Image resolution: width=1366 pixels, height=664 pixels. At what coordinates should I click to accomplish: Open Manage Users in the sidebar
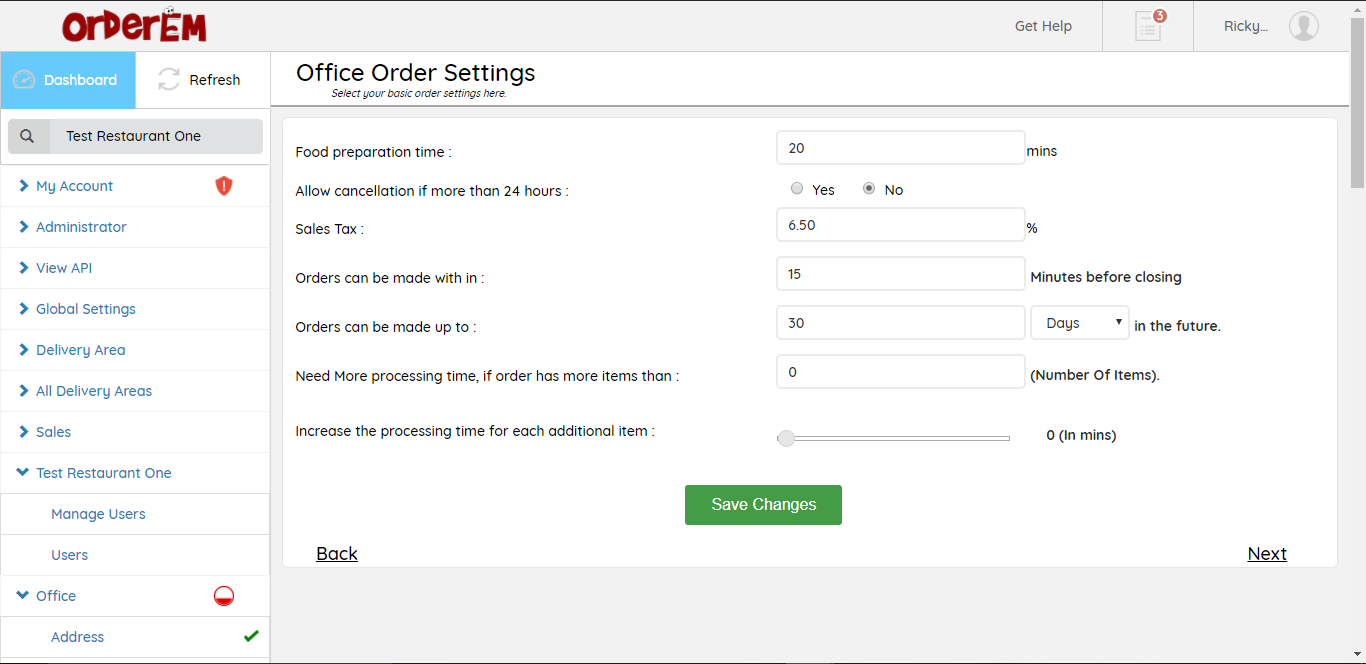[x=98, y=514]
